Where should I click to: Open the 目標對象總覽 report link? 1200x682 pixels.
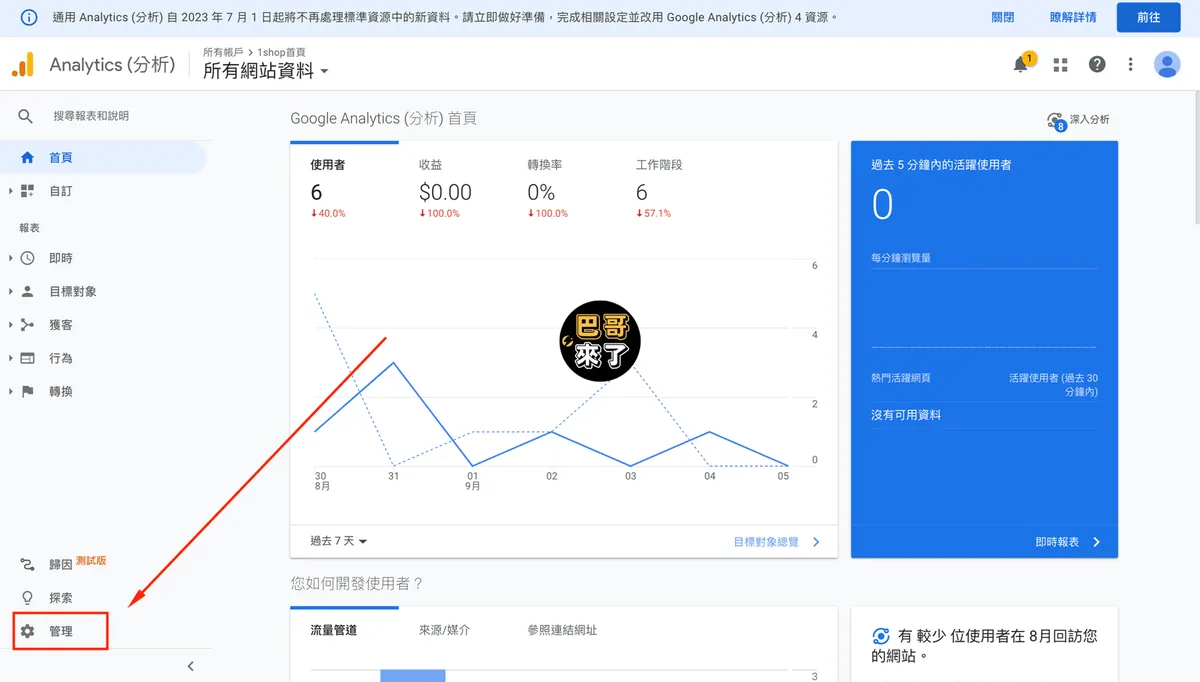pyautogui.click(x=777, y=542)
